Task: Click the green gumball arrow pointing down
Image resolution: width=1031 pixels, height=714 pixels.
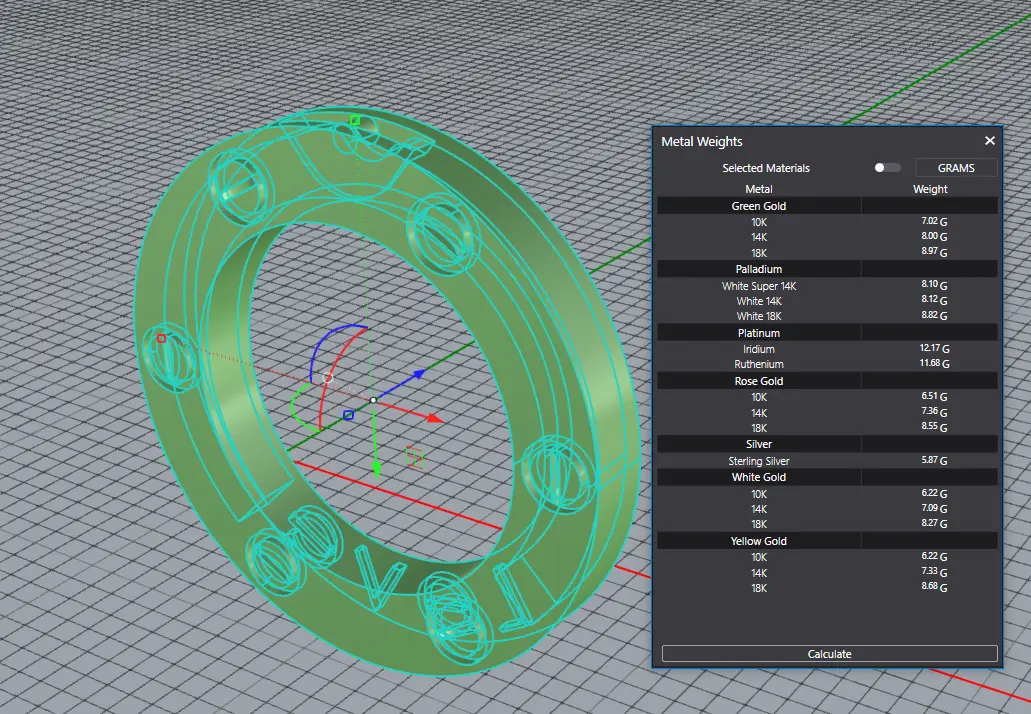Action: [x=376, y=468]
